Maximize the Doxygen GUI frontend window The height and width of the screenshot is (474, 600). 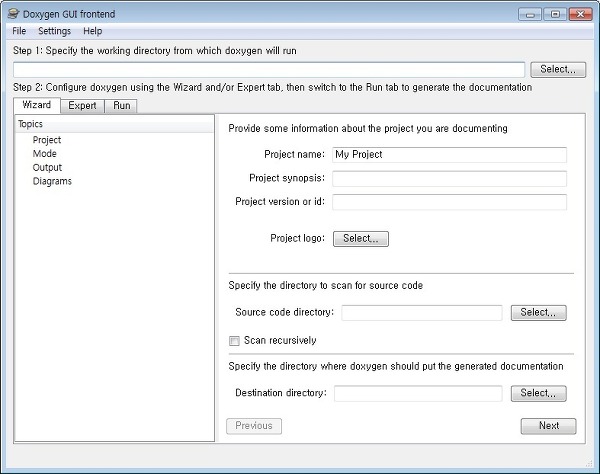[555, 15]
